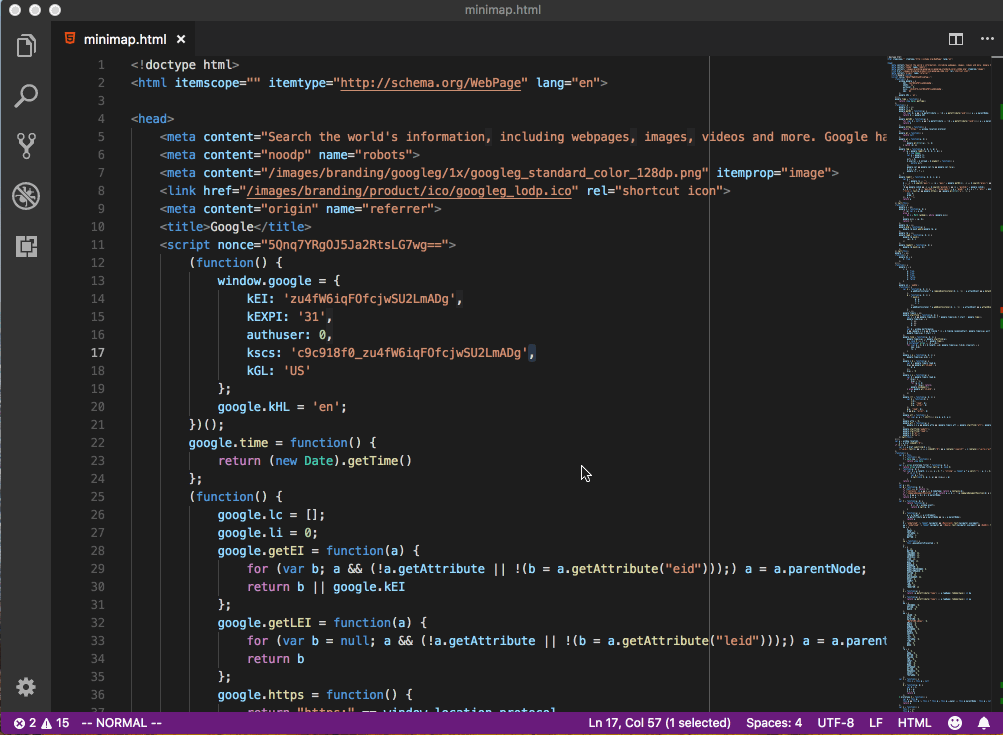Click the HTML5 file icon on tab
Screen dimensions: 1003x735
[70, 38]
